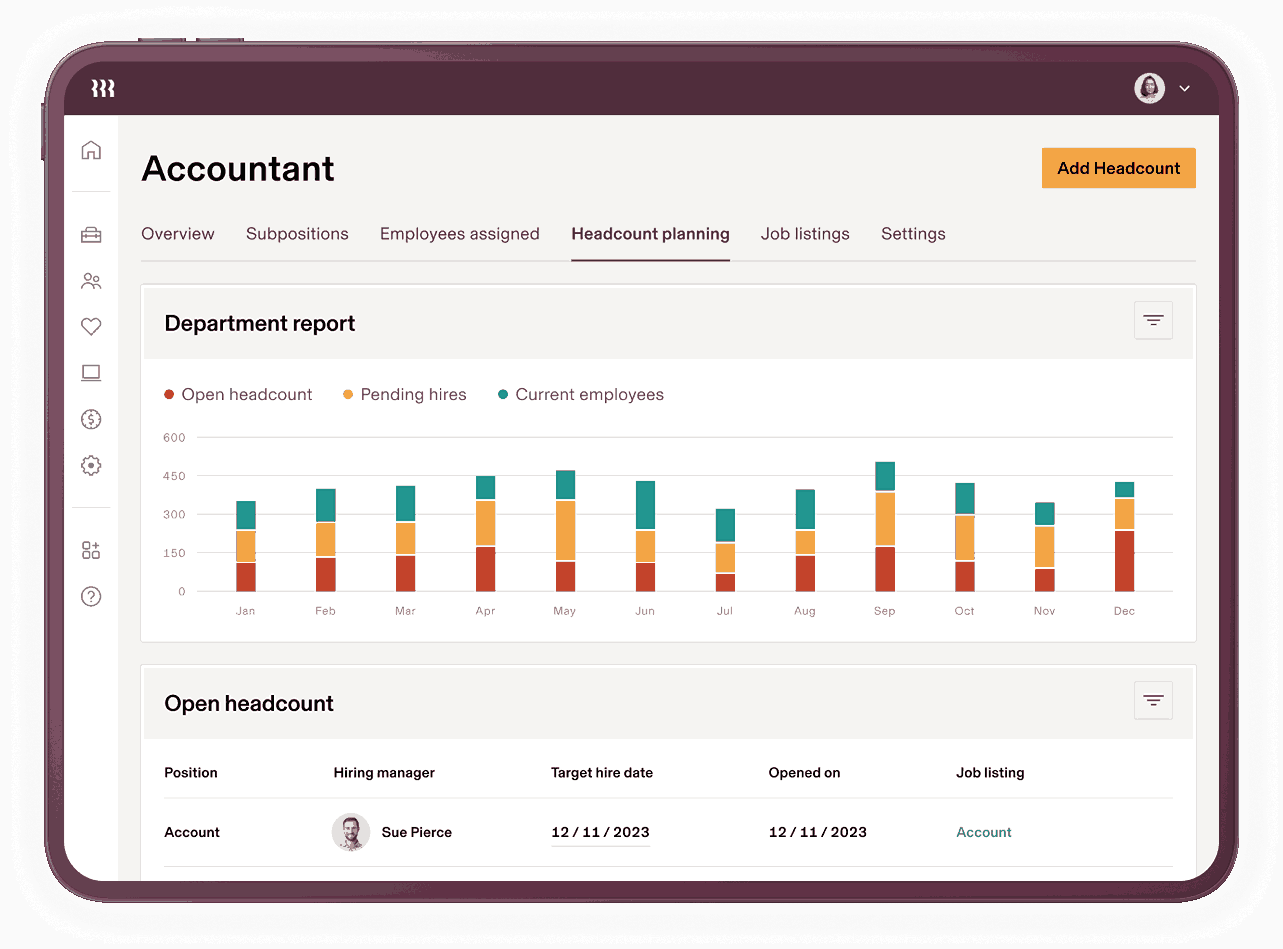This screenshot has width=1283, height=949.
Task: Open the filter on the Open headcount table
Action: 1153,701
